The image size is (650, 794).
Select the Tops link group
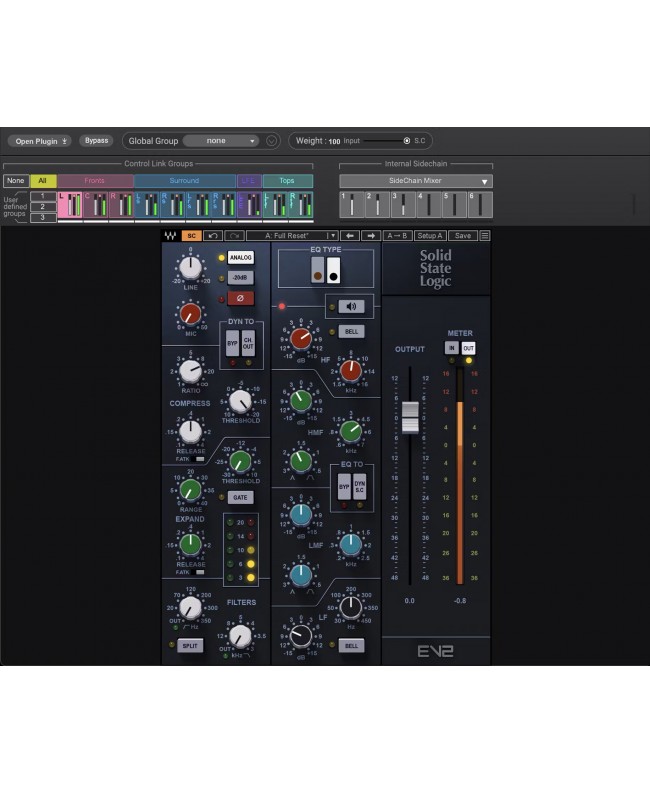288,181
